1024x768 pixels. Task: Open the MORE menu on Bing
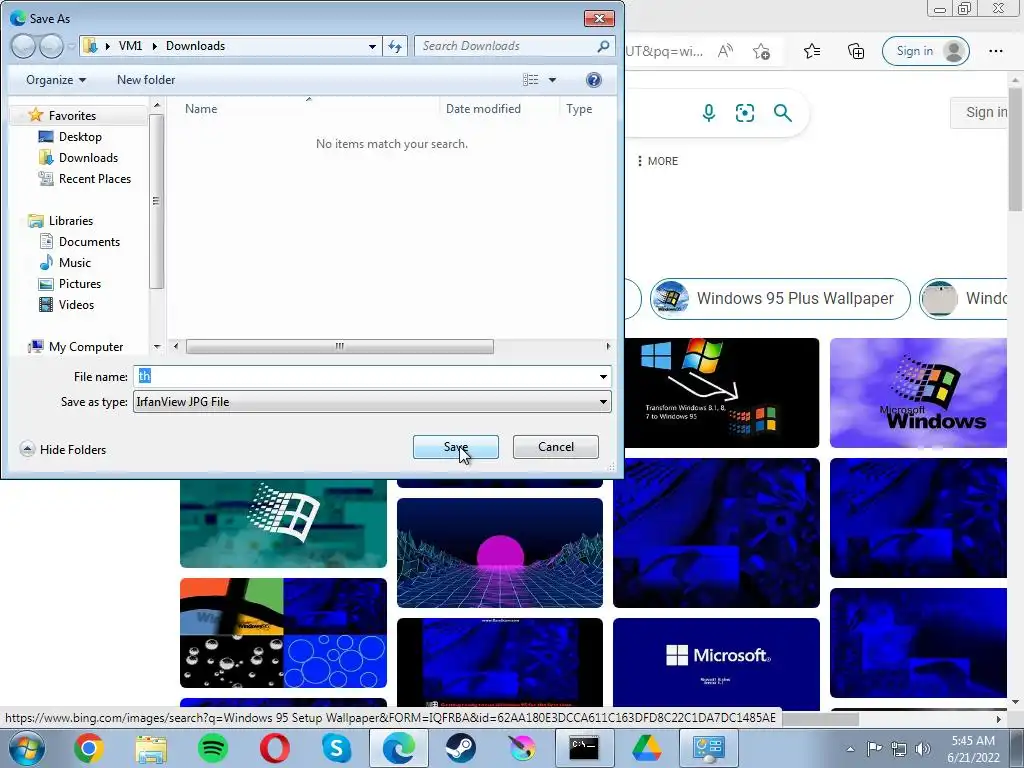(658, 161)
